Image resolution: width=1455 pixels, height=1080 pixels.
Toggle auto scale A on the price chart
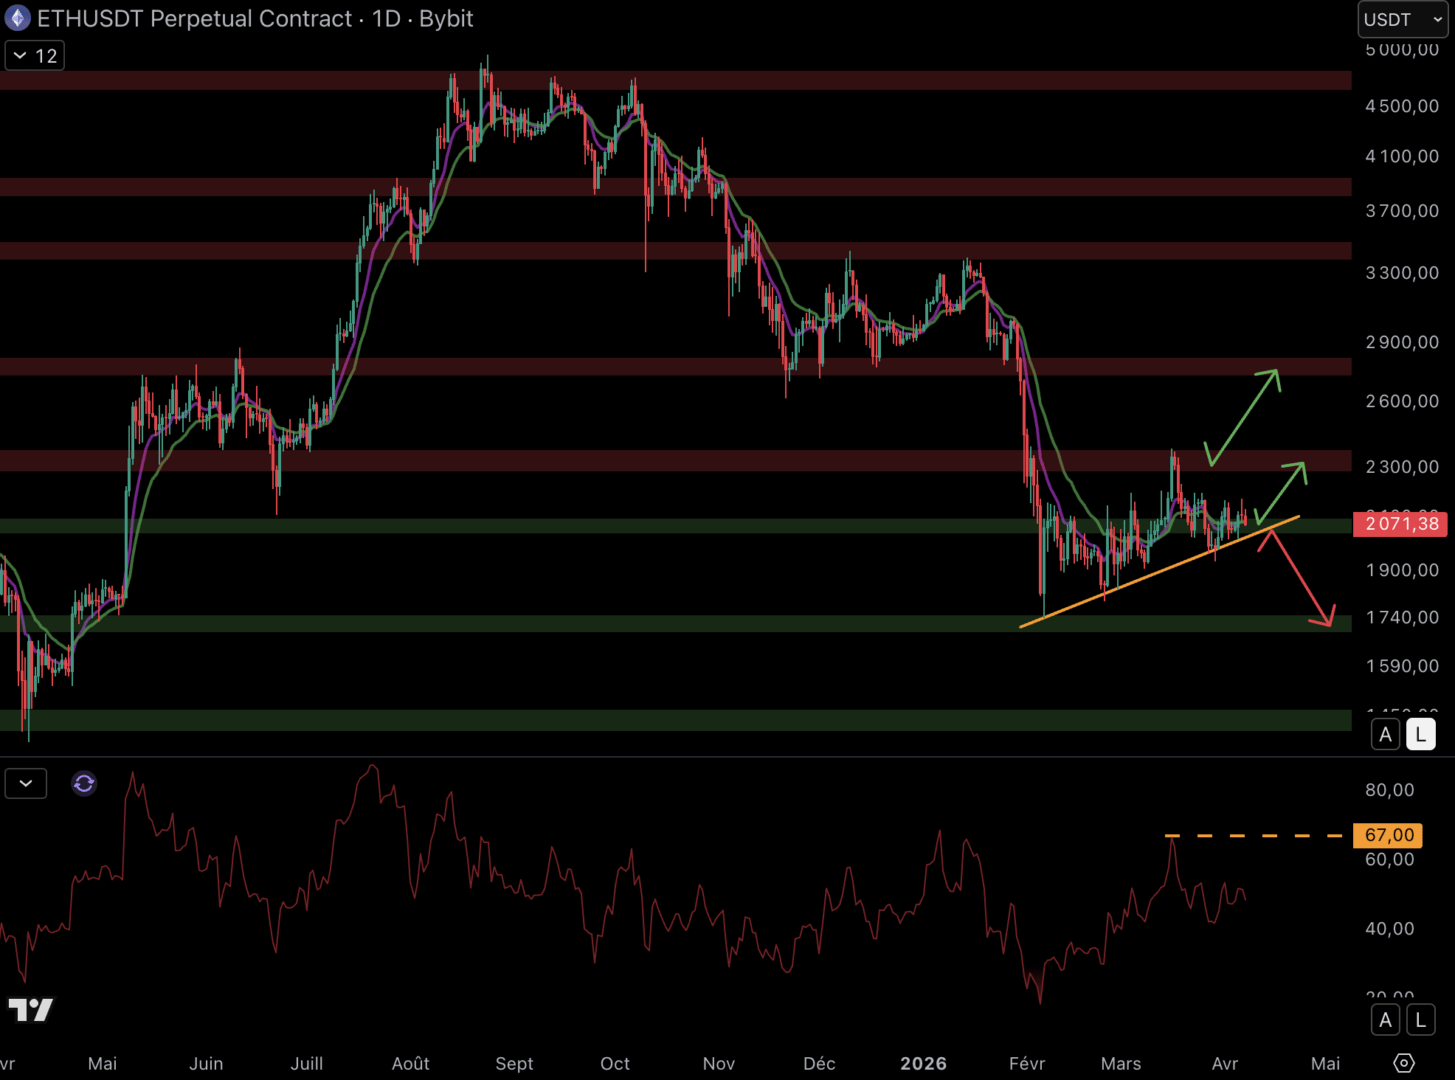point(1385,734)
